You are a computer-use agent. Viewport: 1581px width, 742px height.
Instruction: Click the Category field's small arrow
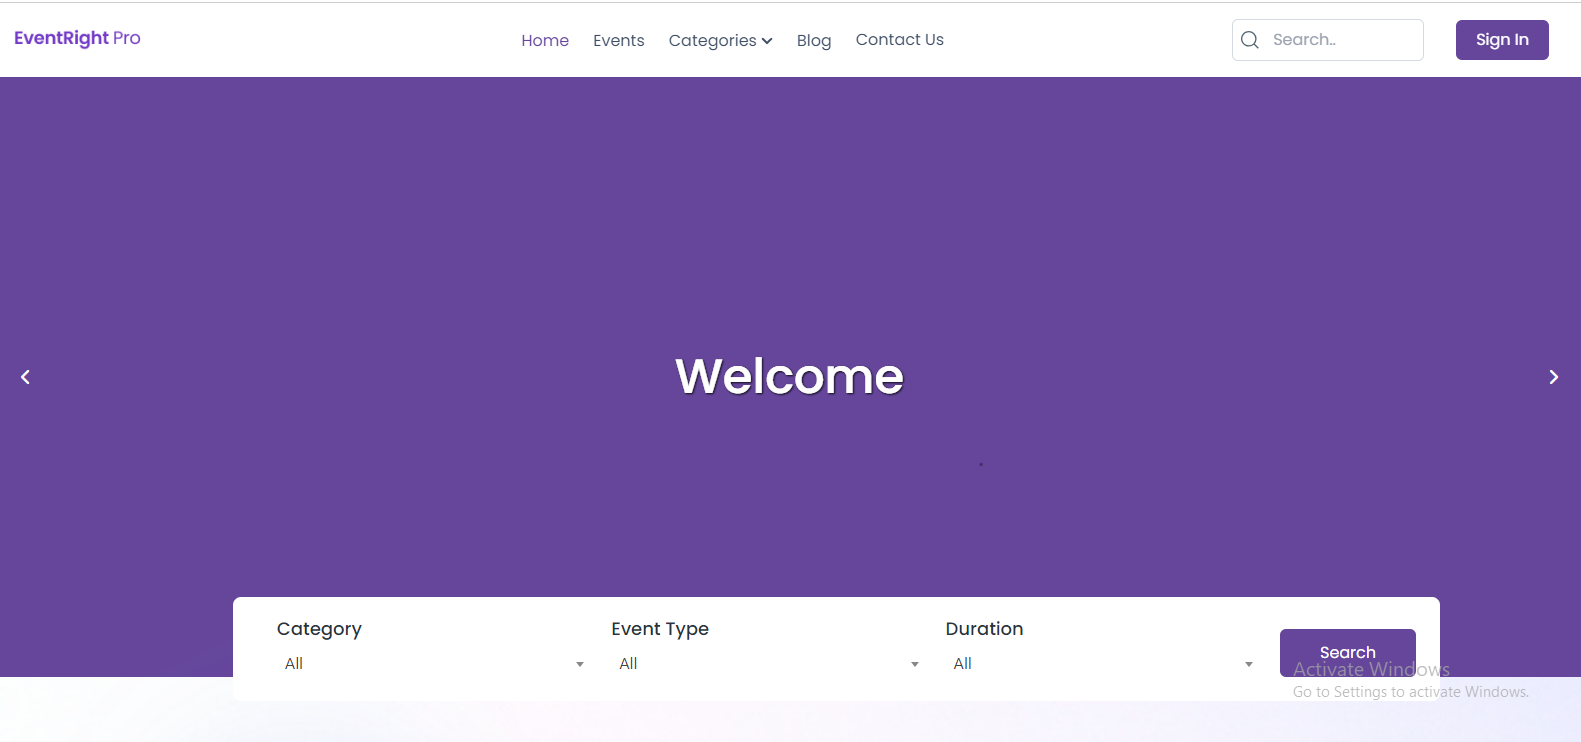(580, 664)
